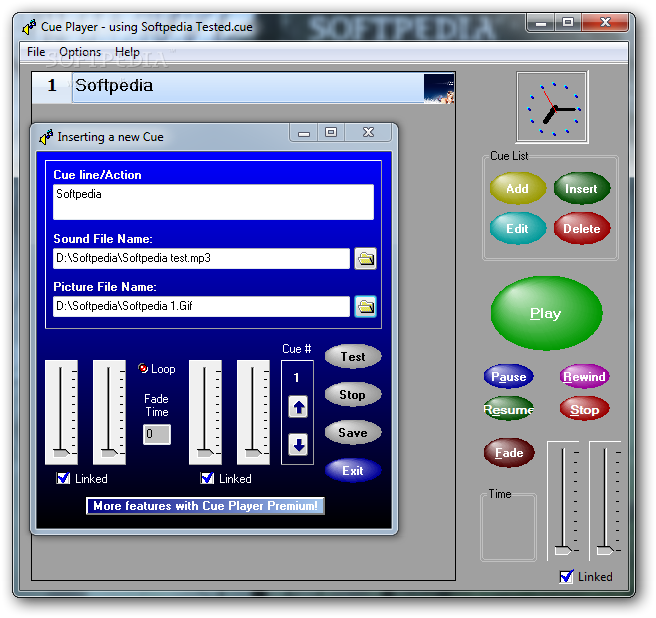The height and width of the screenshot is (618, 656).
Task: Minimize the Inserting a new Cue dialog
Action: (x=304, y=133)
